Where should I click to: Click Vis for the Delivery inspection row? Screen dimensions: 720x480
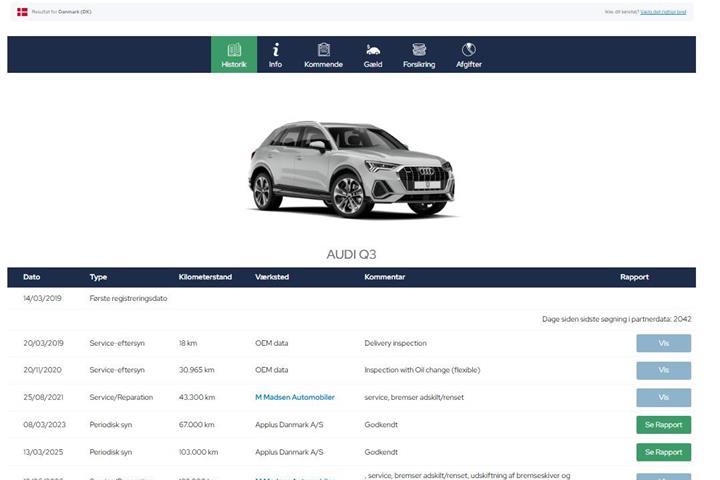663,343
